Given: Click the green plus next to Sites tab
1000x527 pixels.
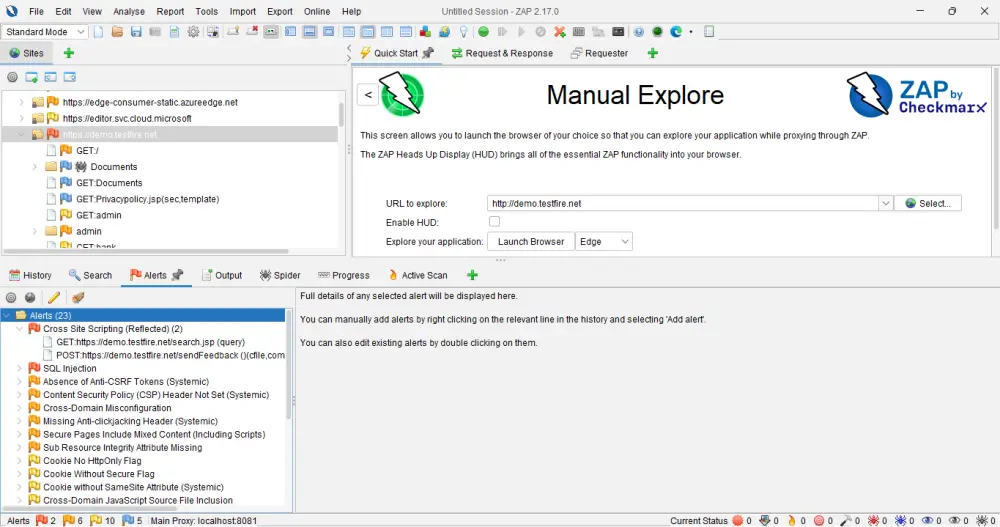Looking at the screenshot, I should coord(69,53).
